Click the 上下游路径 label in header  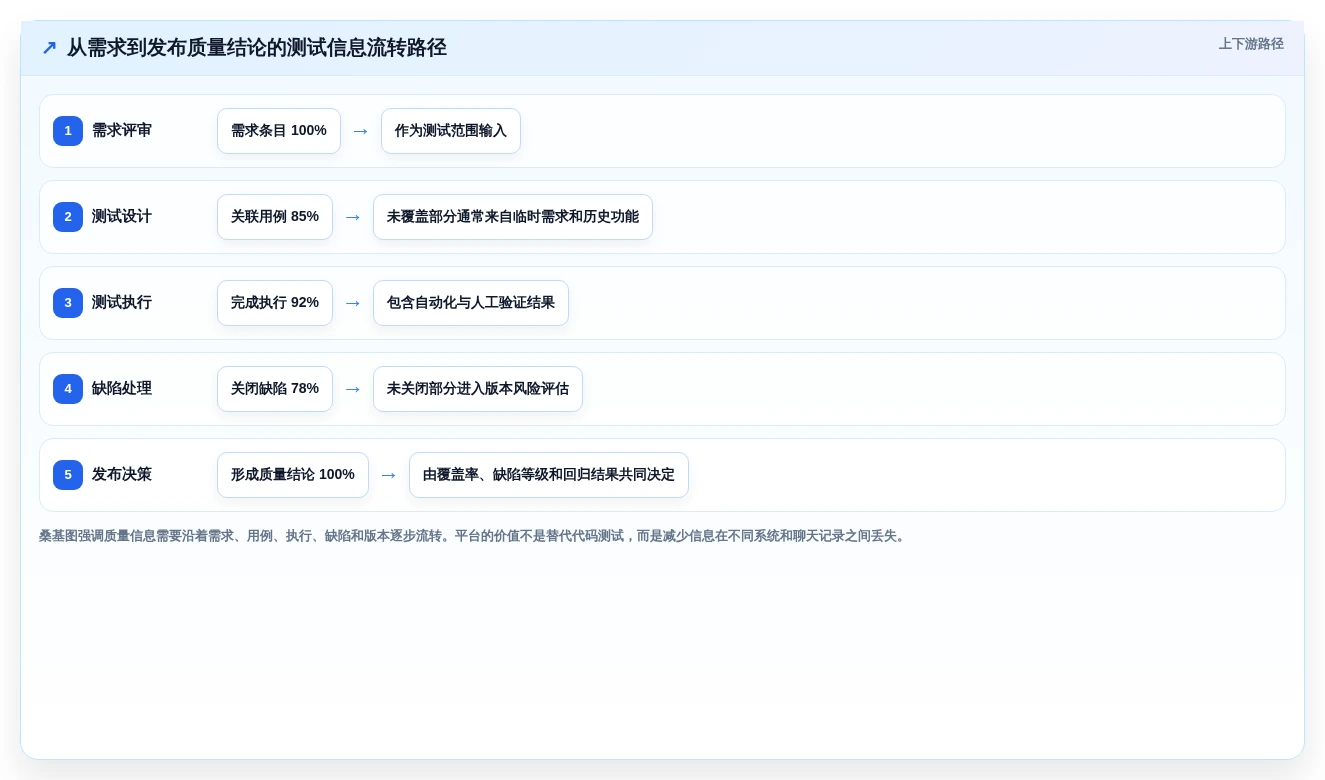(x=1251, y=44)
